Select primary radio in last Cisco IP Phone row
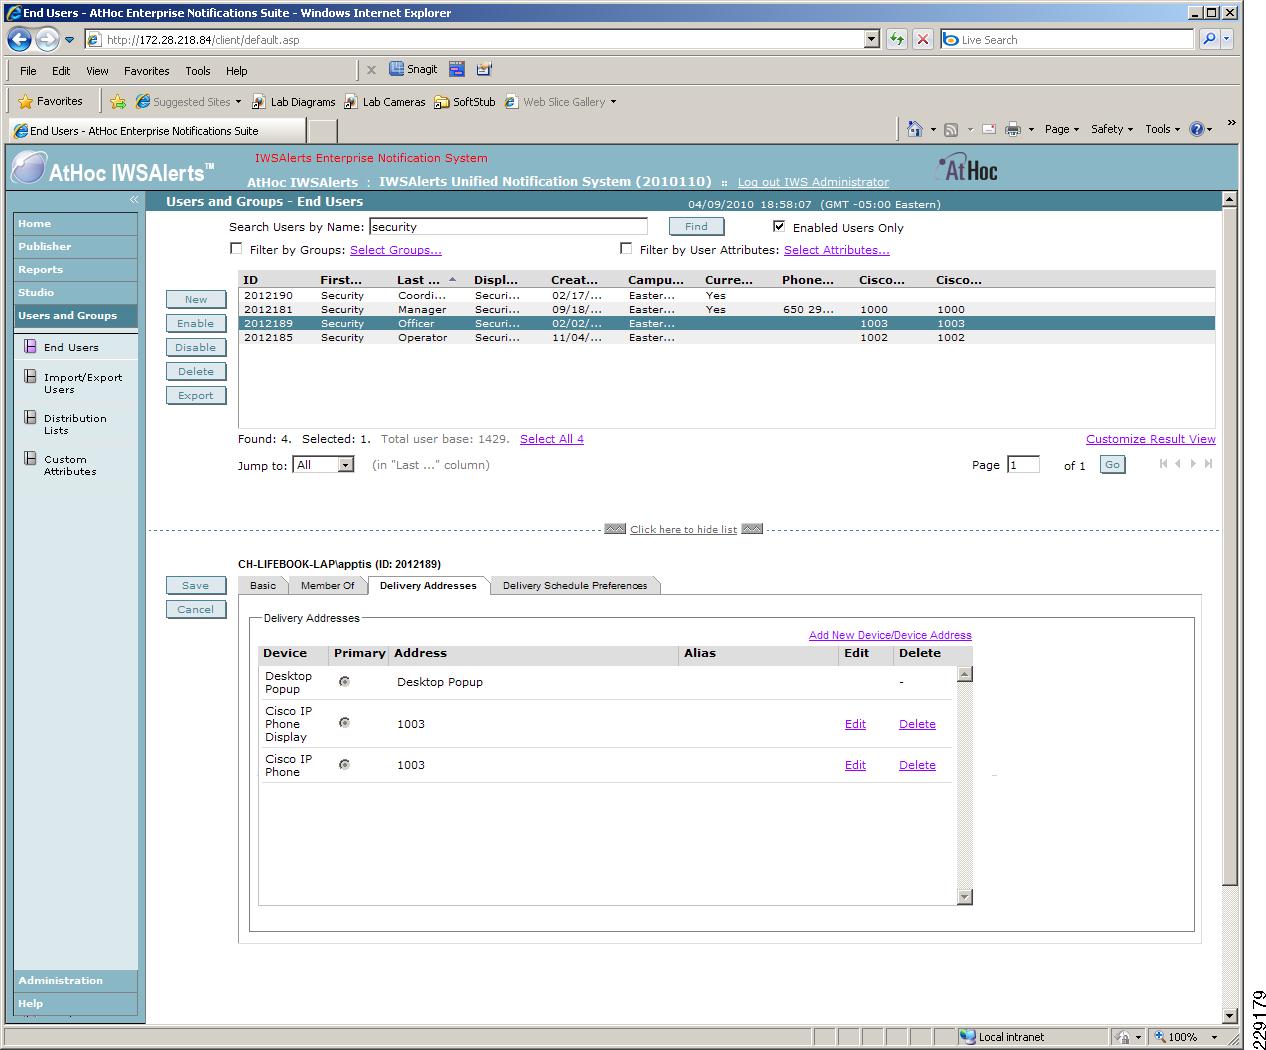Screen dimensions: 1266x1050 (x=344, y=764)
